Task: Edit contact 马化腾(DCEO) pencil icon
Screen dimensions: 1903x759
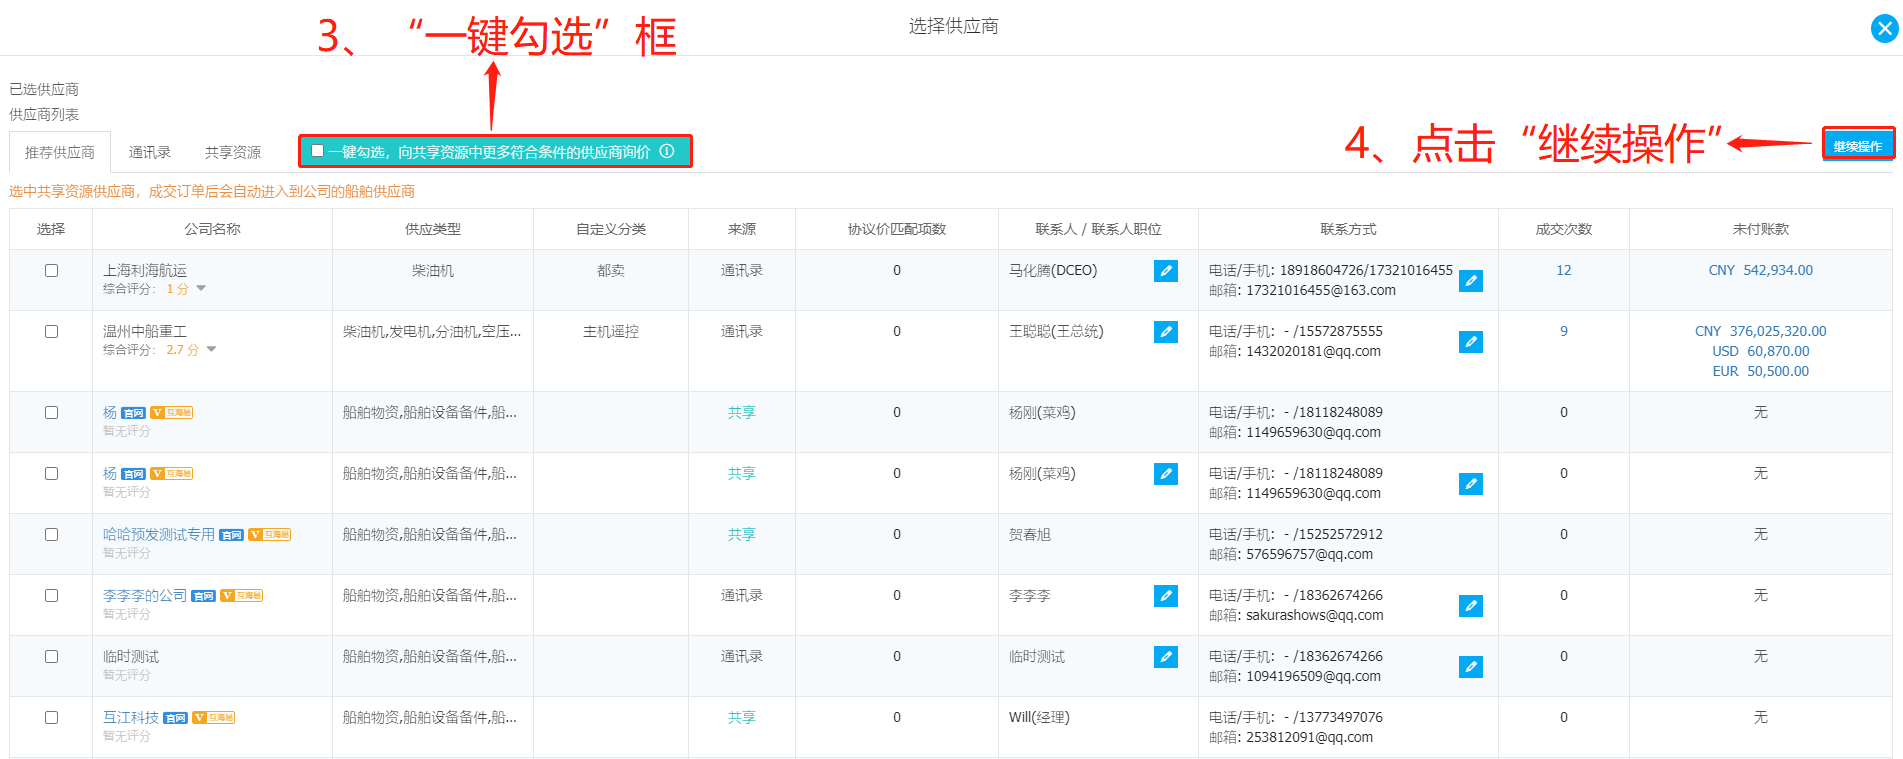Action: [x=1166, y=271]
